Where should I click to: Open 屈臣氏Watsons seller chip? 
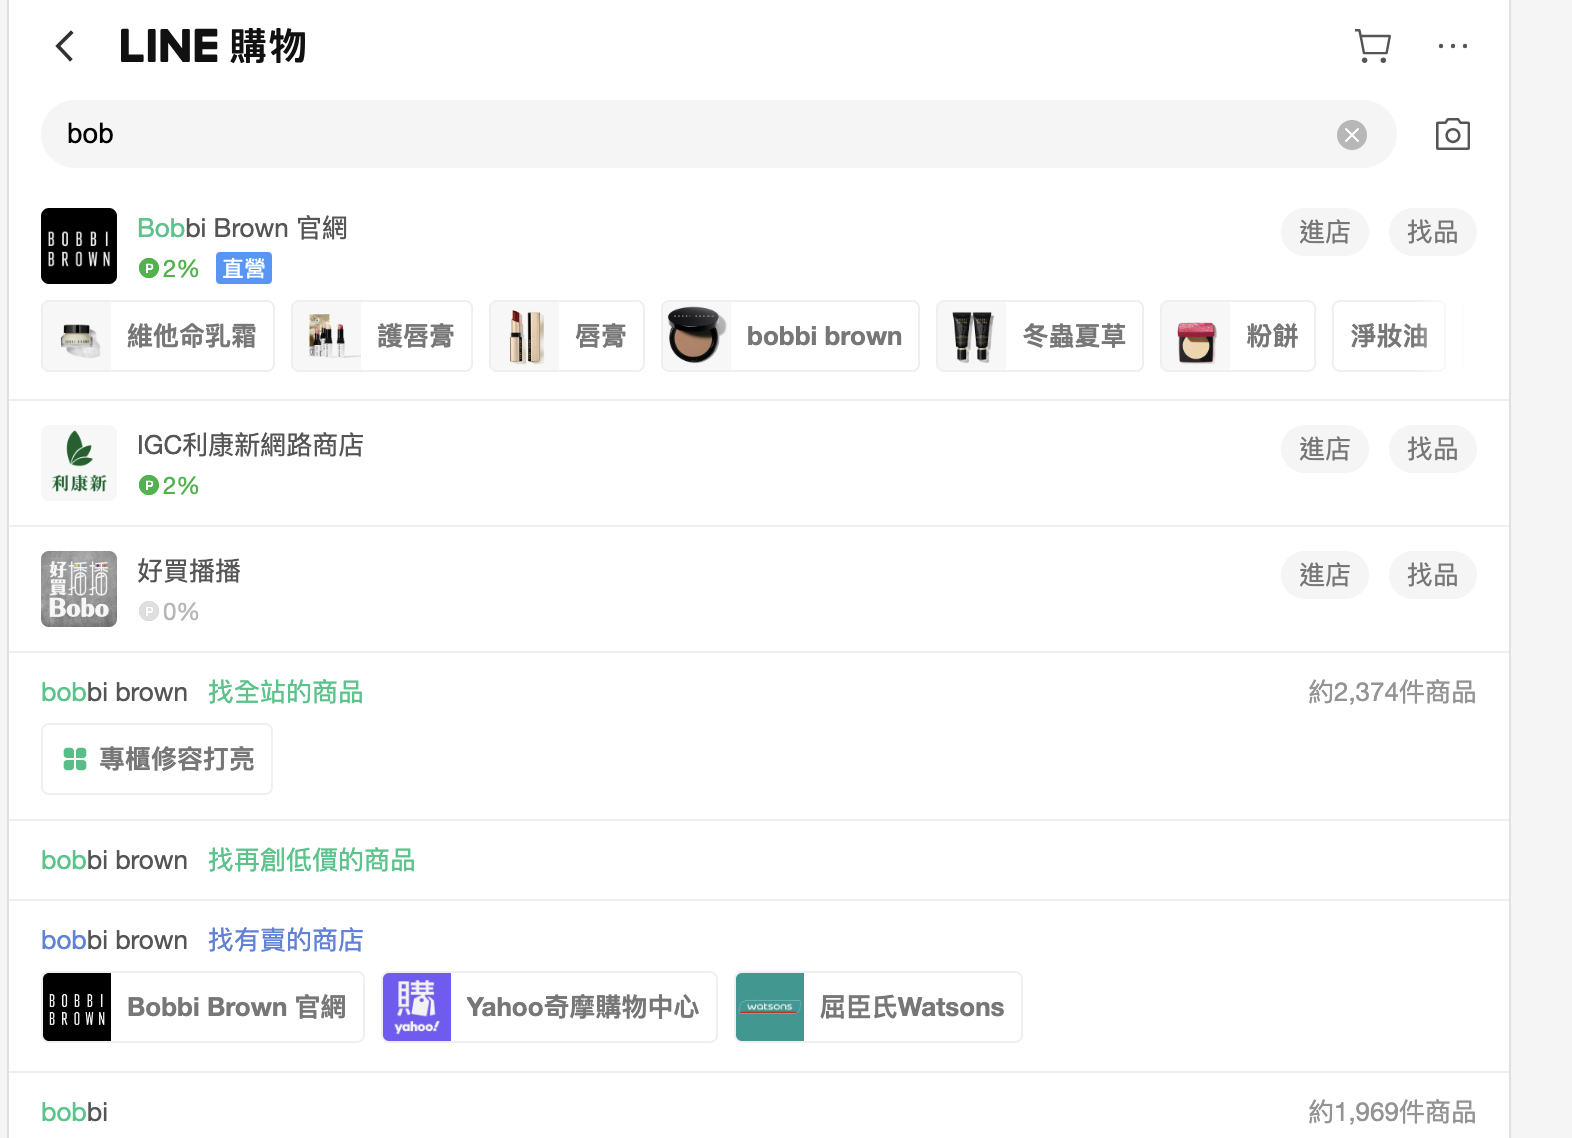pos(878,1007)
